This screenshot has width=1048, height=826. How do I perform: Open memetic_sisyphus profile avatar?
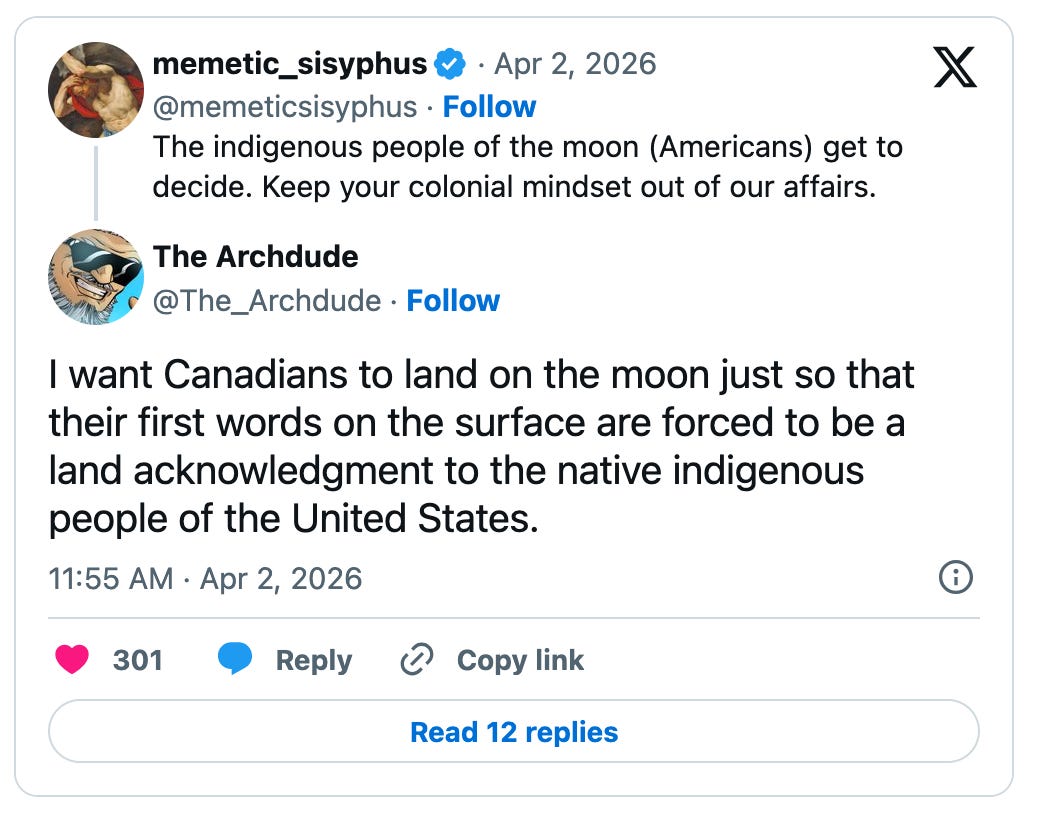(x=96, y=90)
